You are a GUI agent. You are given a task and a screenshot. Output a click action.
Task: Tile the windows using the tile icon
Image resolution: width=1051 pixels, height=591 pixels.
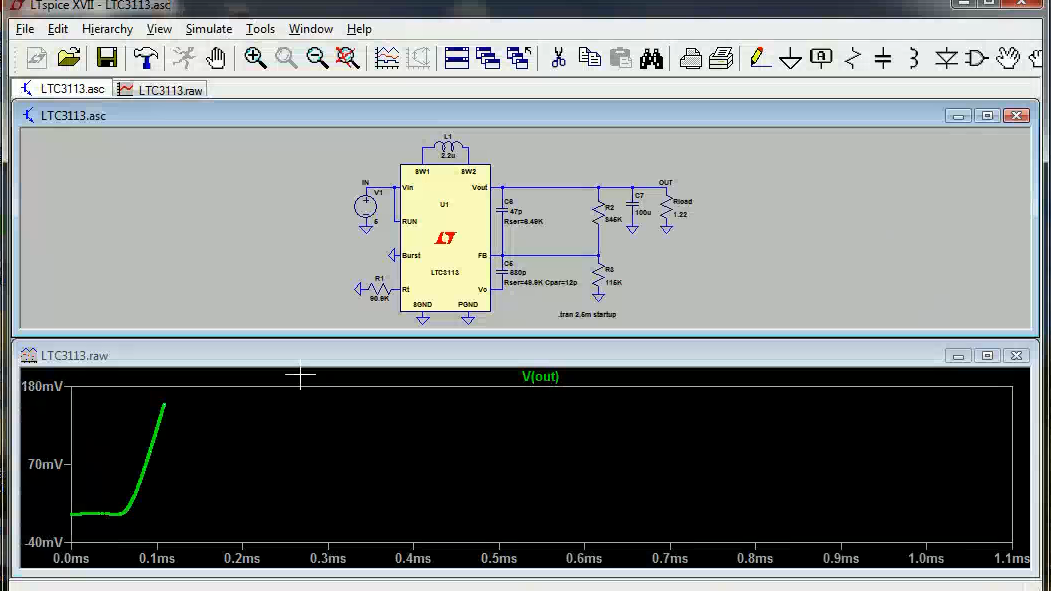pos(456,58)
